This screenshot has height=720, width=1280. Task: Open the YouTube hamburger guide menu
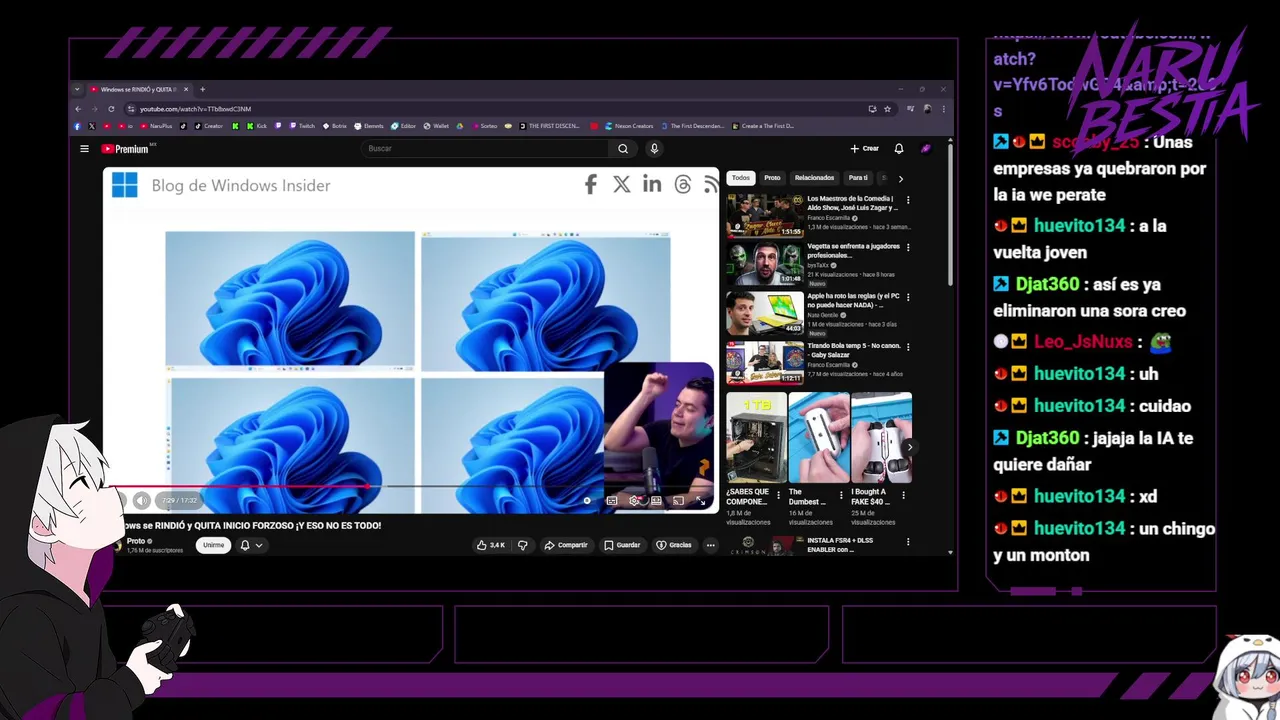(x=85, y=149)
